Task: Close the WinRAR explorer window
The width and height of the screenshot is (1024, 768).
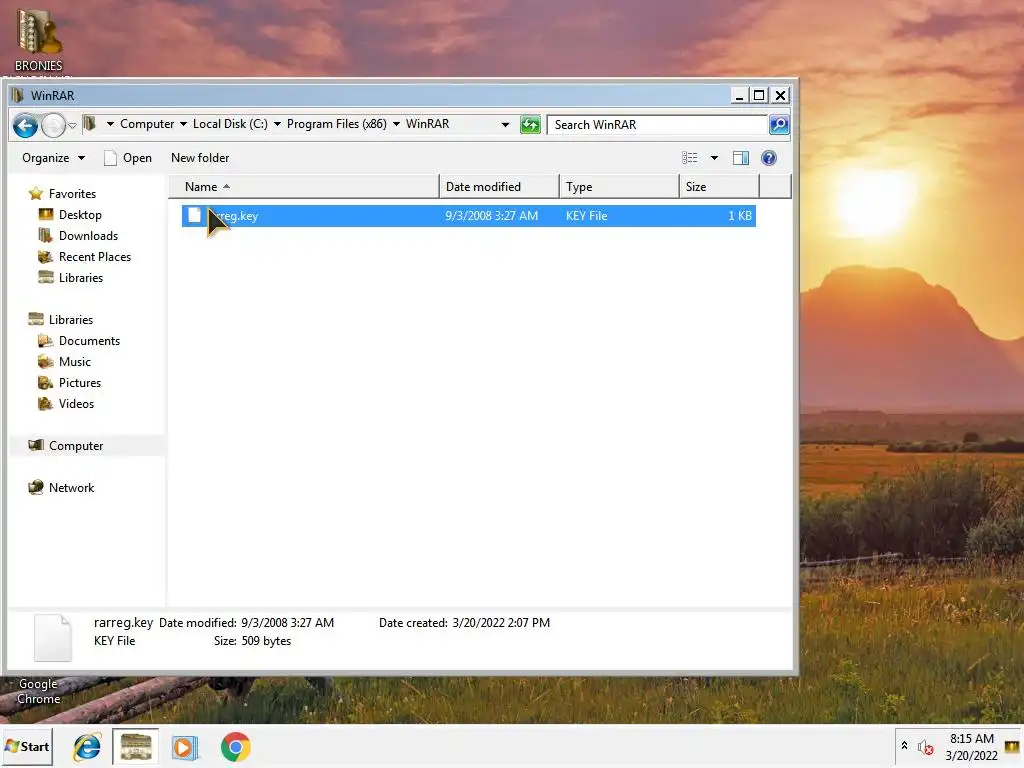Action: 780,95
